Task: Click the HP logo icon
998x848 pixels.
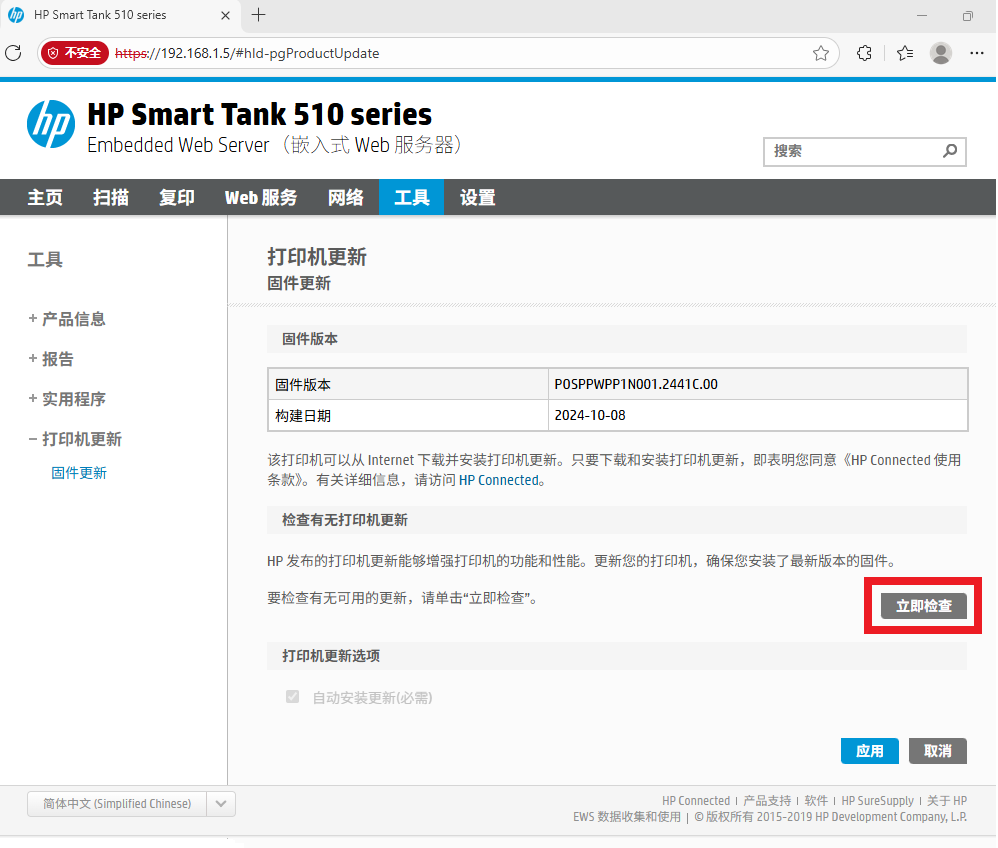Action: coord(50,125)
